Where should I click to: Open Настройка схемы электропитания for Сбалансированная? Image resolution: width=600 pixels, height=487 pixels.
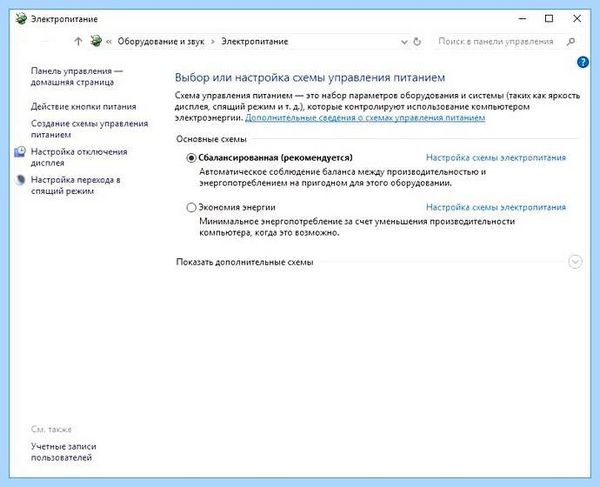pos(496,158)
